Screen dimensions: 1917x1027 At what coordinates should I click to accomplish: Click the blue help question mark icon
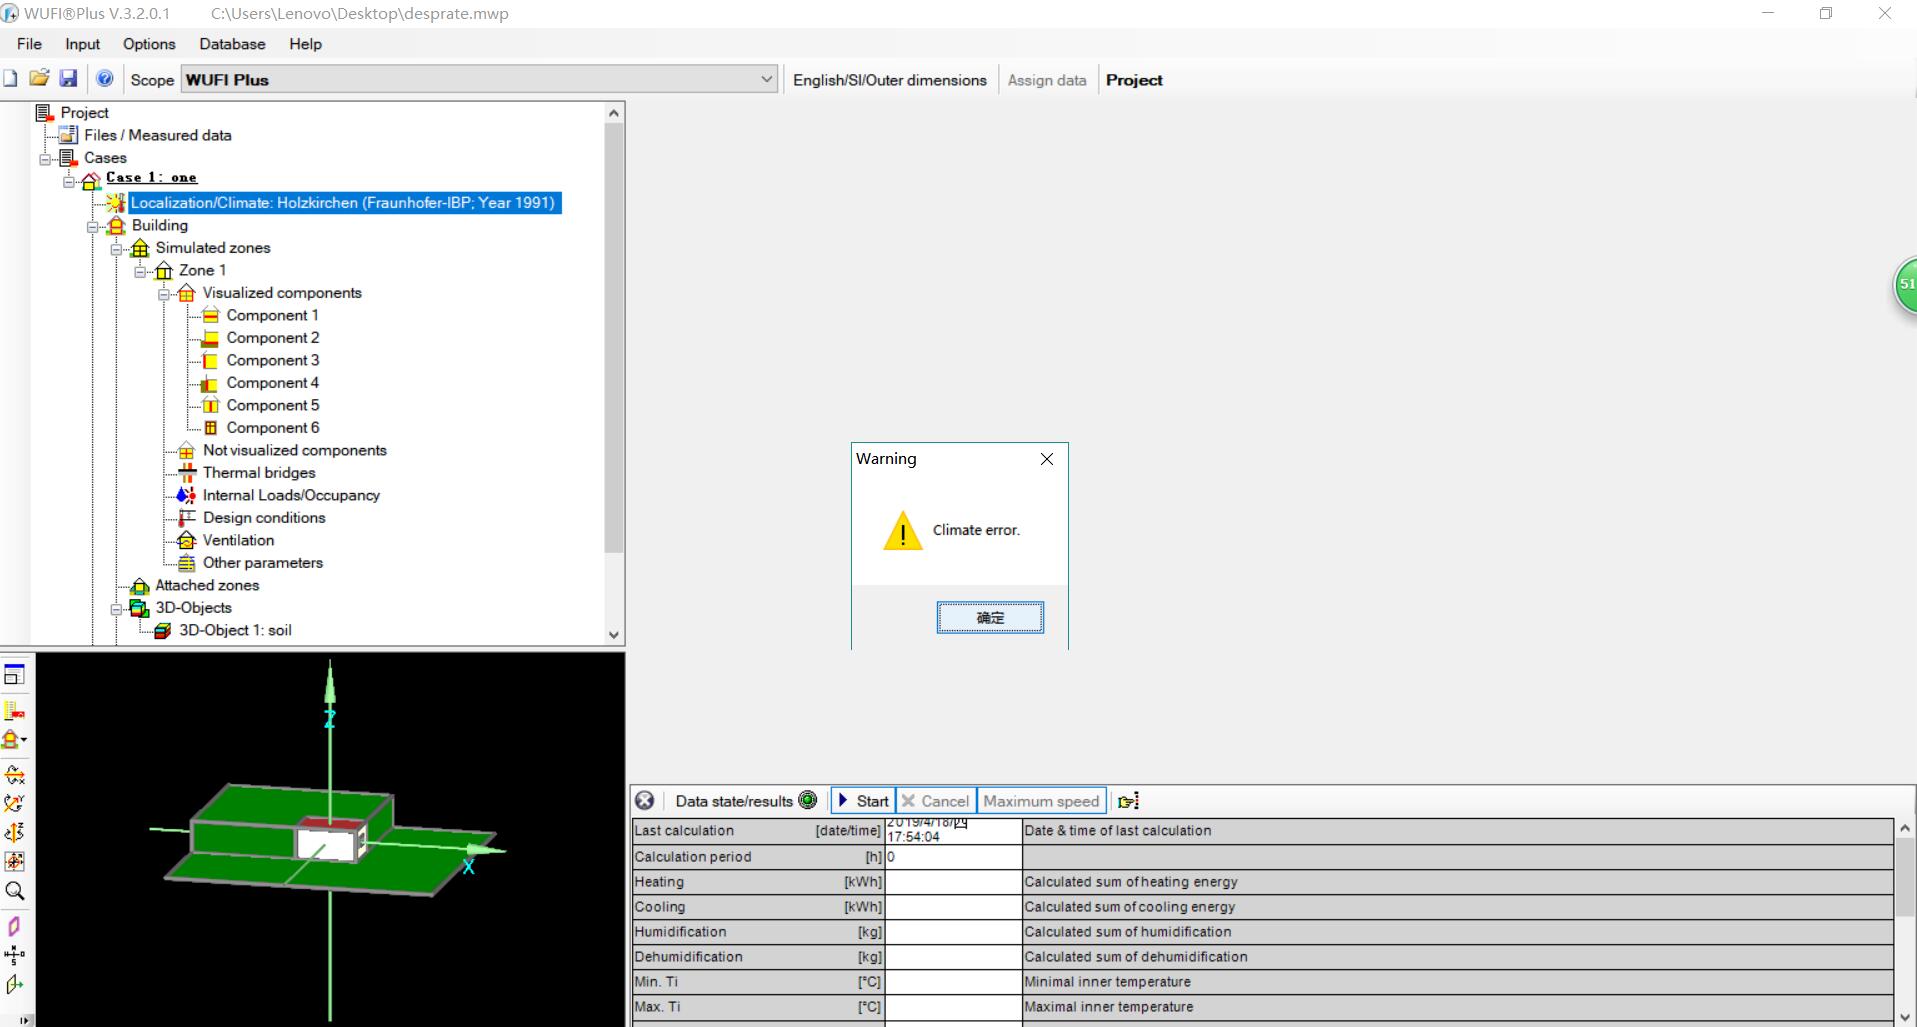coord(104,79)
